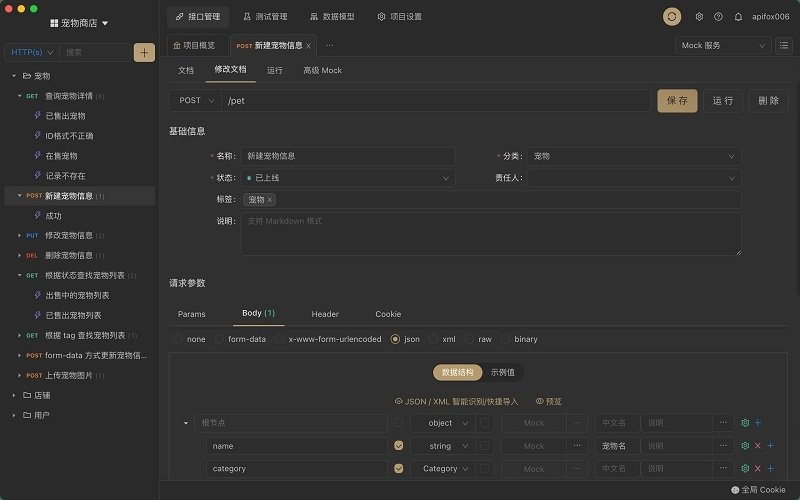800x500 pixels.
Task: Switch to the Header params tab
Action: [325, 314]
